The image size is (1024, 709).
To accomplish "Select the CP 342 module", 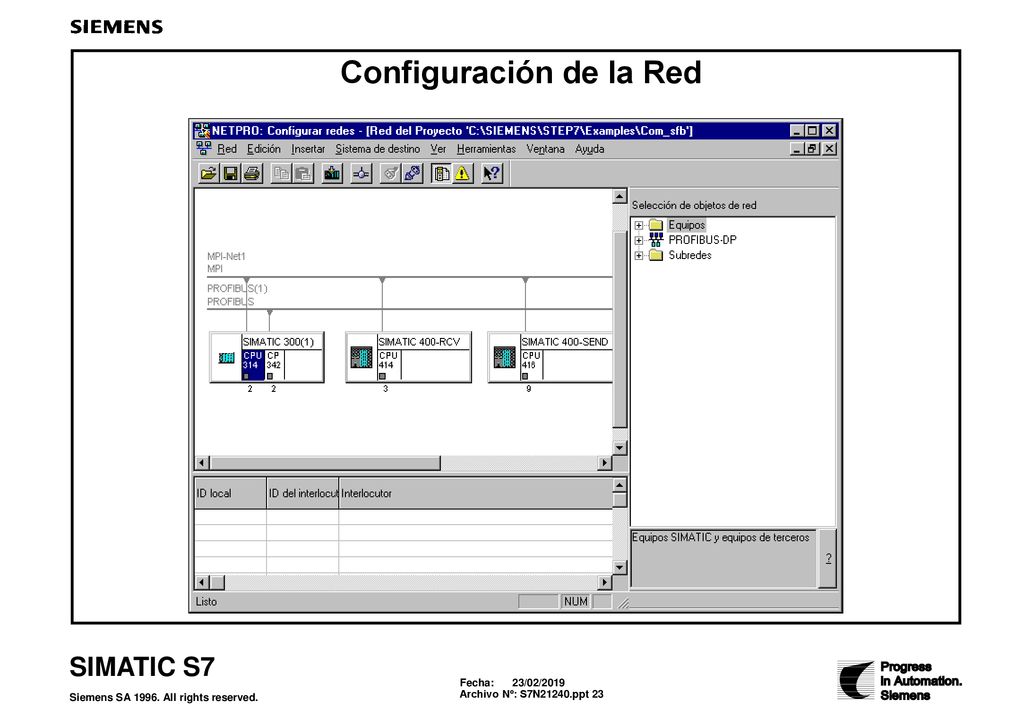I will 274,366.
